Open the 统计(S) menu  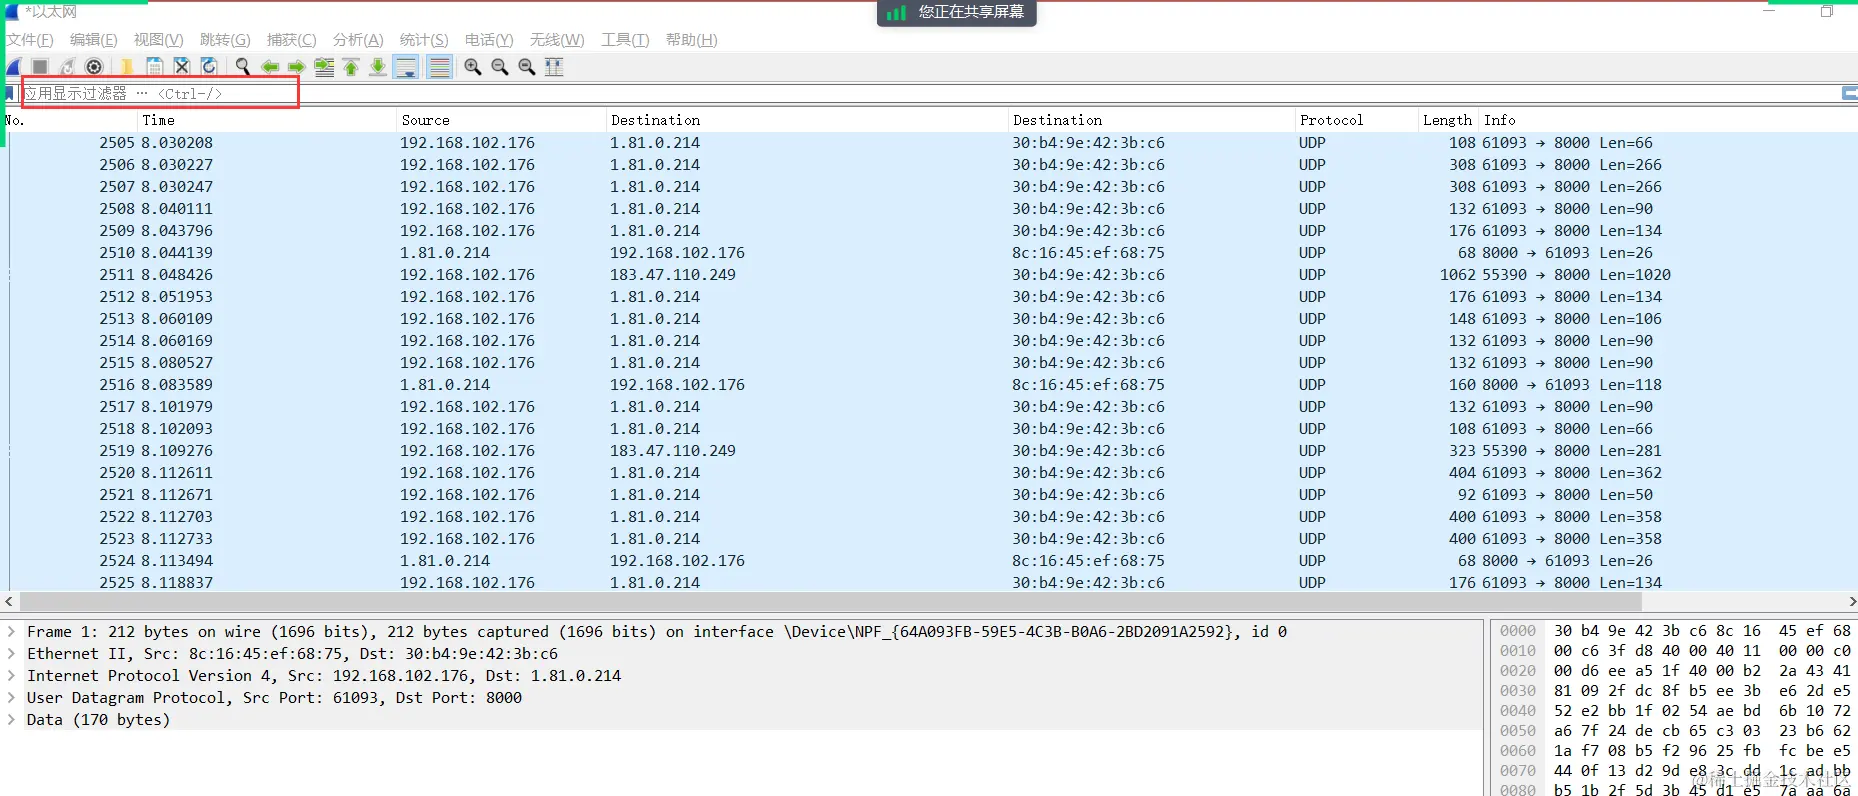pyautogui.click(x=424, y=40)
